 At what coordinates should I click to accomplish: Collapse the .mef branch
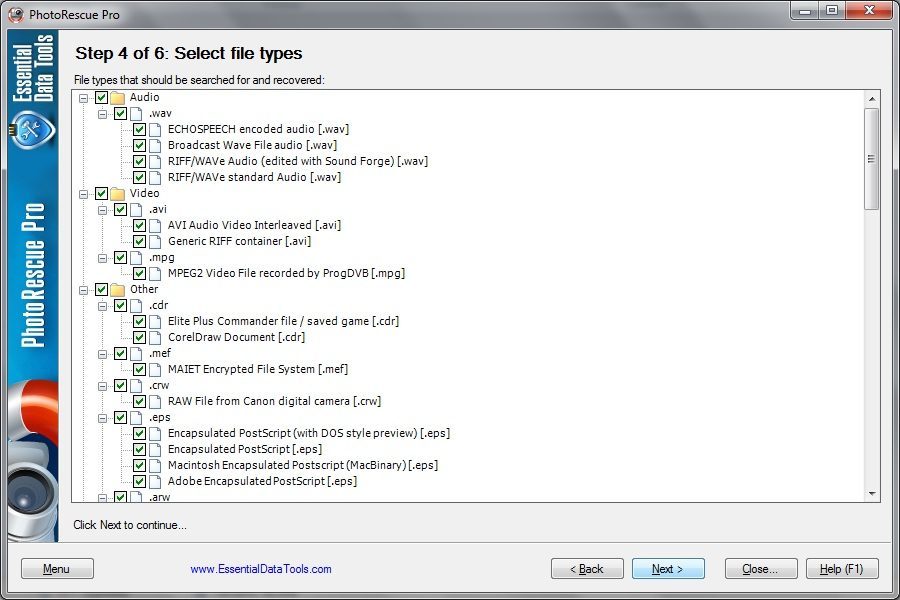[x=103, y=354]
